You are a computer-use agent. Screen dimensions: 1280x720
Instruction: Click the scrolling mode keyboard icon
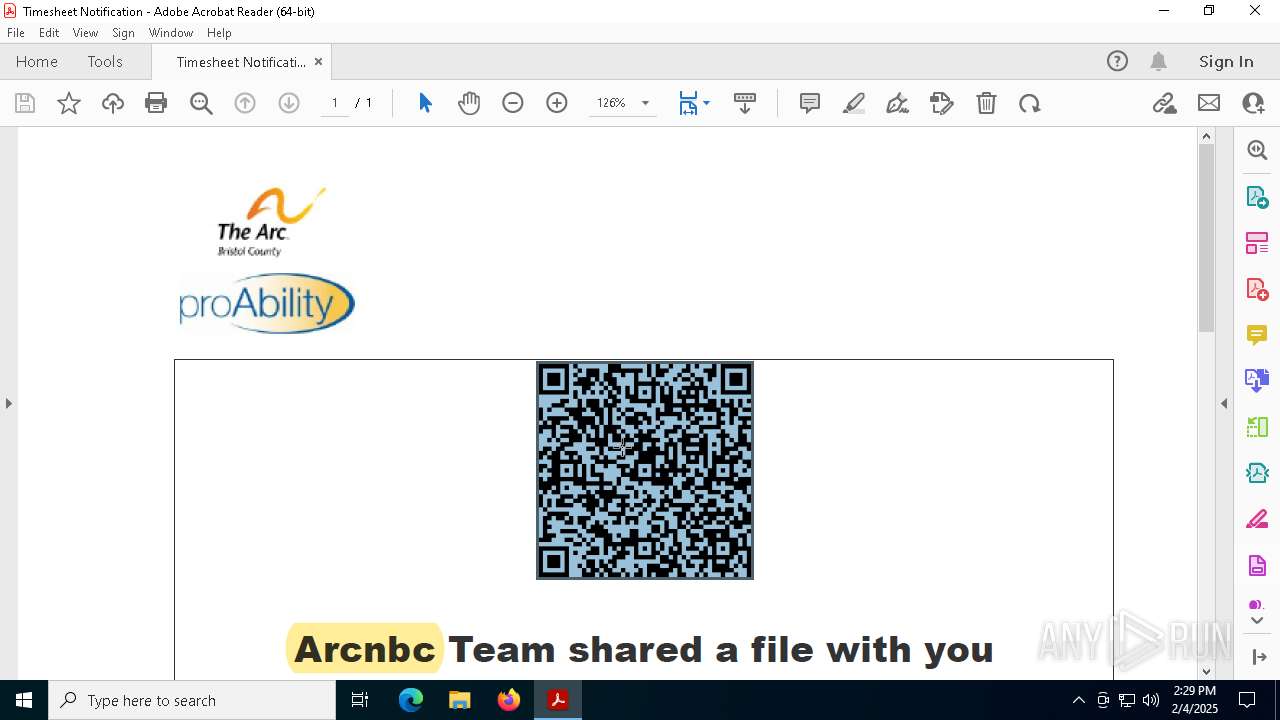pyautogui.click(x=745, y=103)
